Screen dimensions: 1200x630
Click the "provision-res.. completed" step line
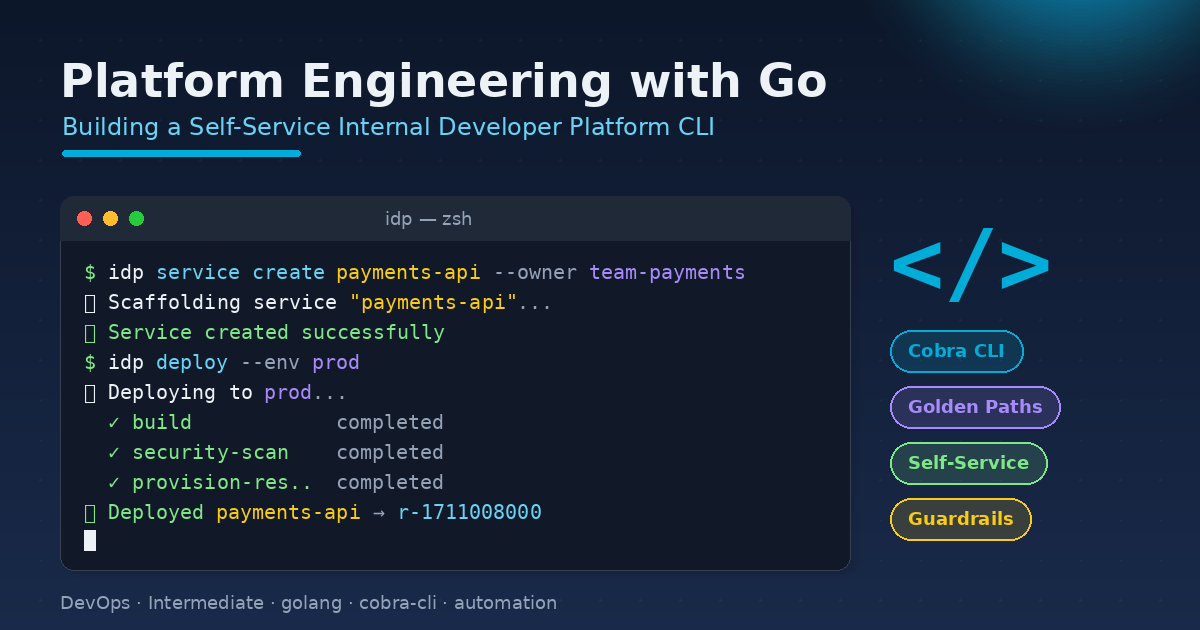pos(275,483)
